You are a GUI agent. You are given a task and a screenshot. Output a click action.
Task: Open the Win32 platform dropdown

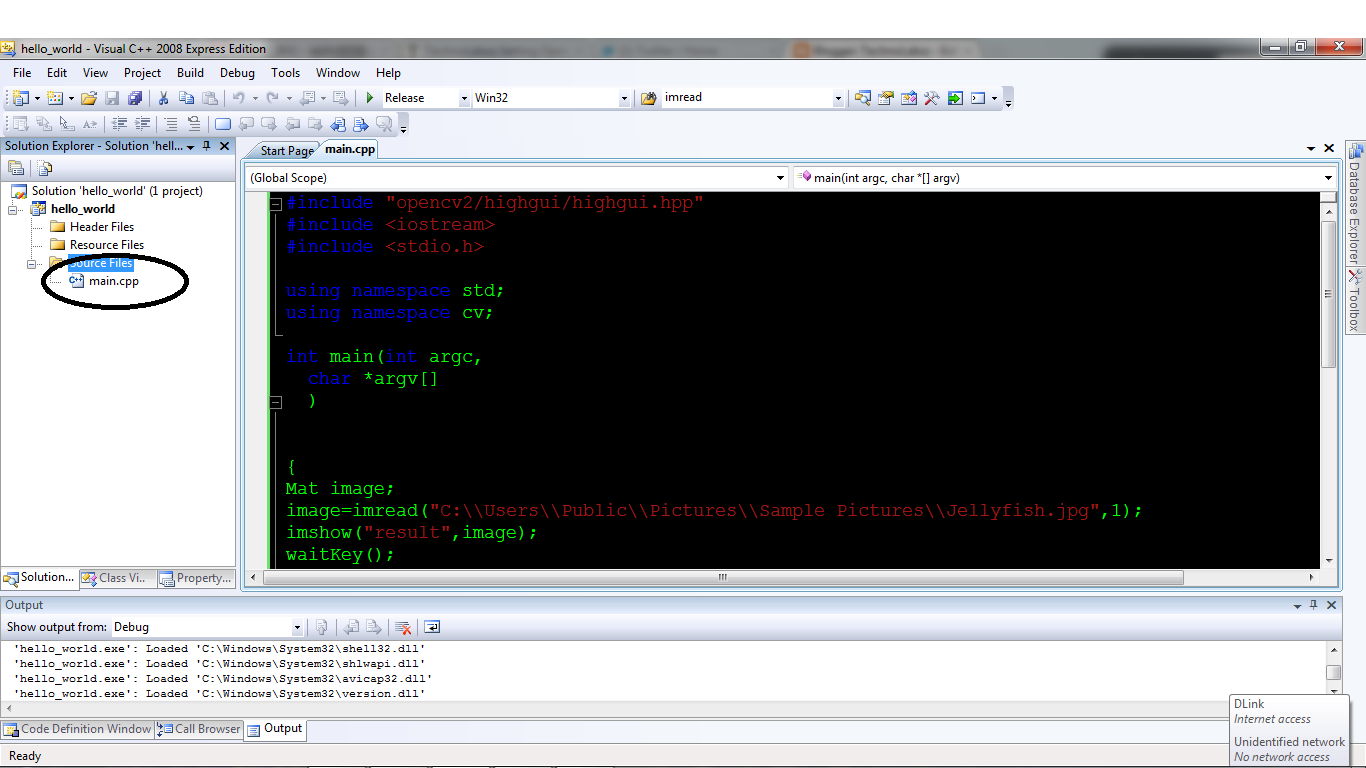(622, 98)
